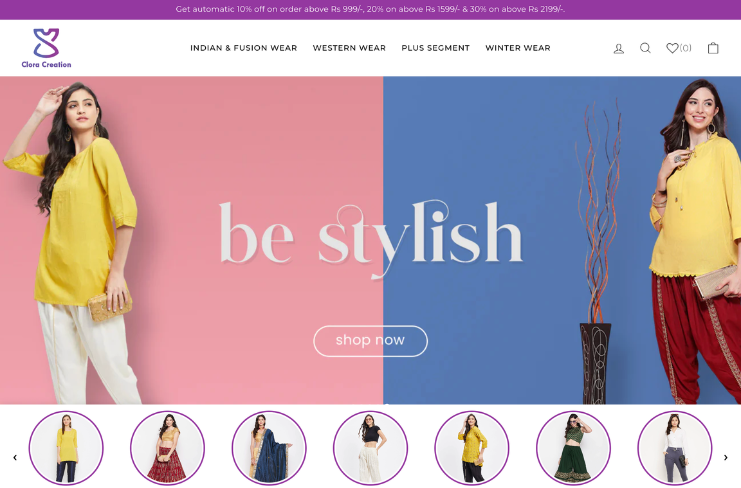Select the yellow kurti circle thumbnail

pyautogui.click(x=66, y=448)
